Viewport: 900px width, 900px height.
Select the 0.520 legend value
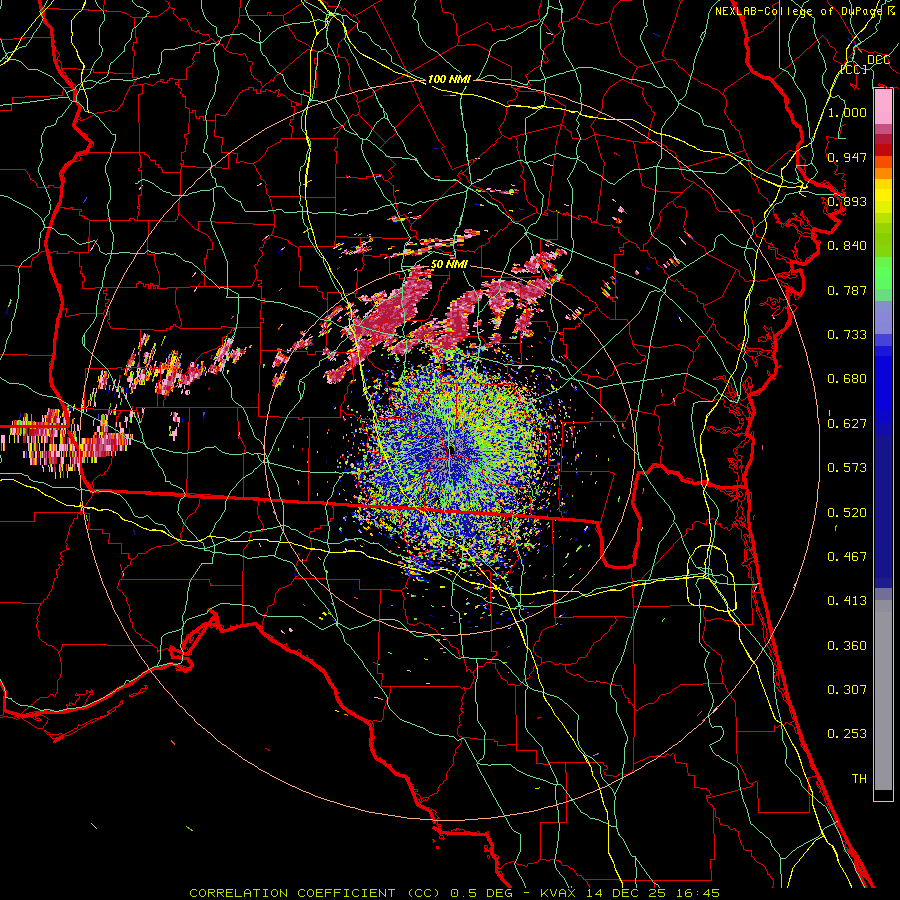[847, 513]
